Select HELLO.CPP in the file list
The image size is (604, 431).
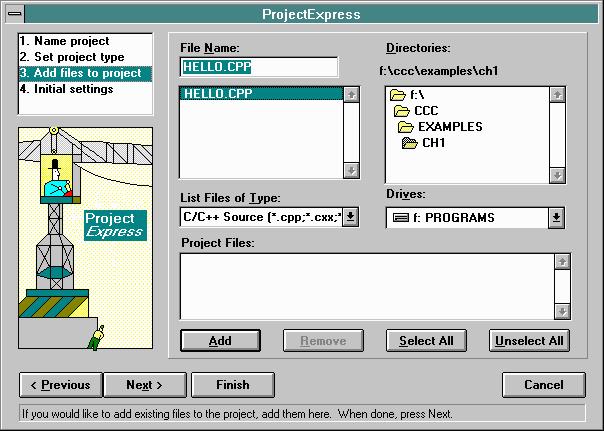pos(261,94)
